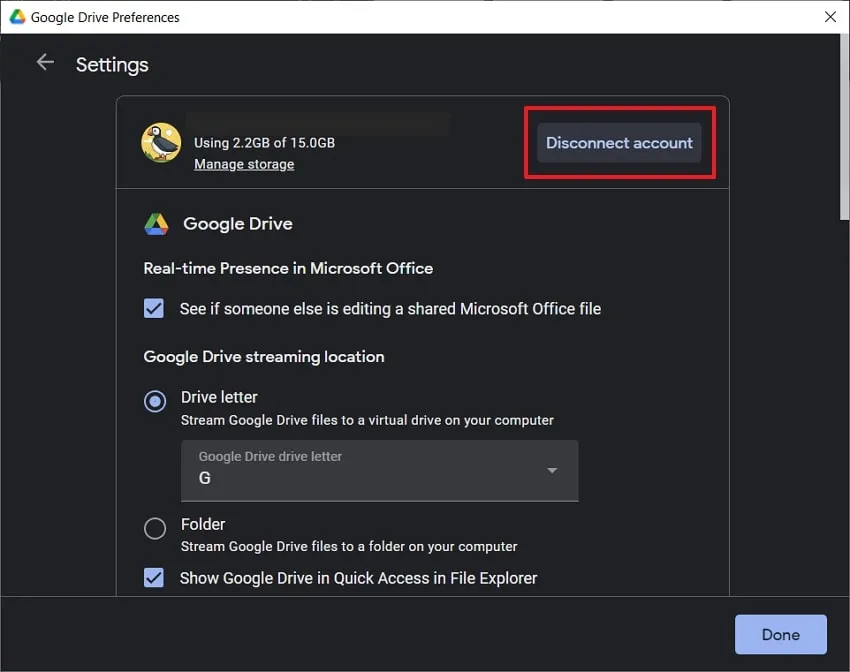
Task: Click the Settings heading
Action: pos(112,64)
